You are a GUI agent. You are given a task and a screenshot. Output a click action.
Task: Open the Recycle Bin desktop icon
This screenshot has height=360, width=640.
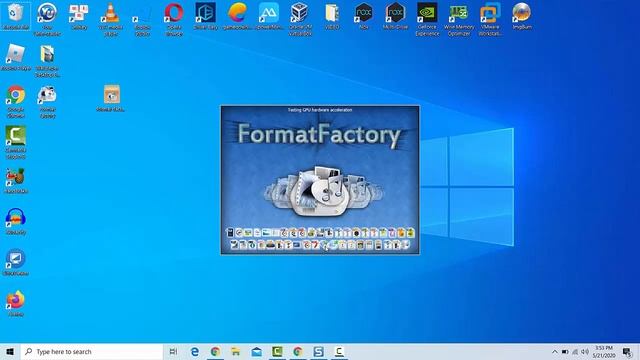tap(16, 16)
